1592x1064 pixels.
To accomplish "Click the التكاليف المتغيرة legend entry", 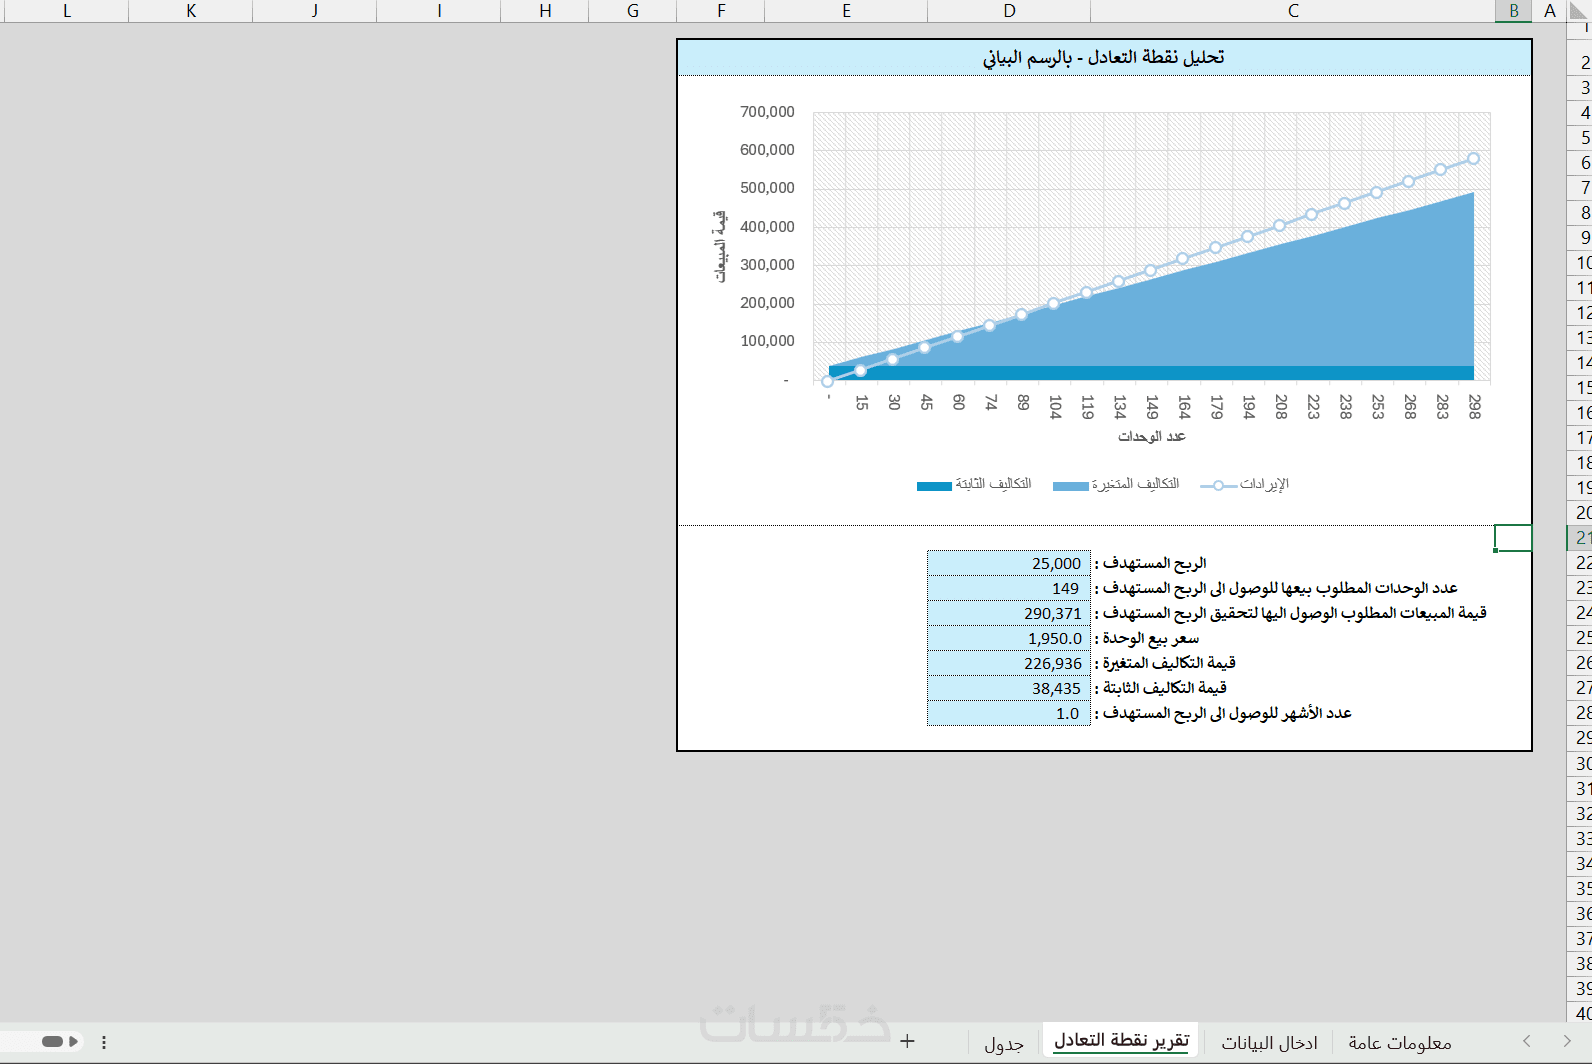I will tap(1116, 485).
